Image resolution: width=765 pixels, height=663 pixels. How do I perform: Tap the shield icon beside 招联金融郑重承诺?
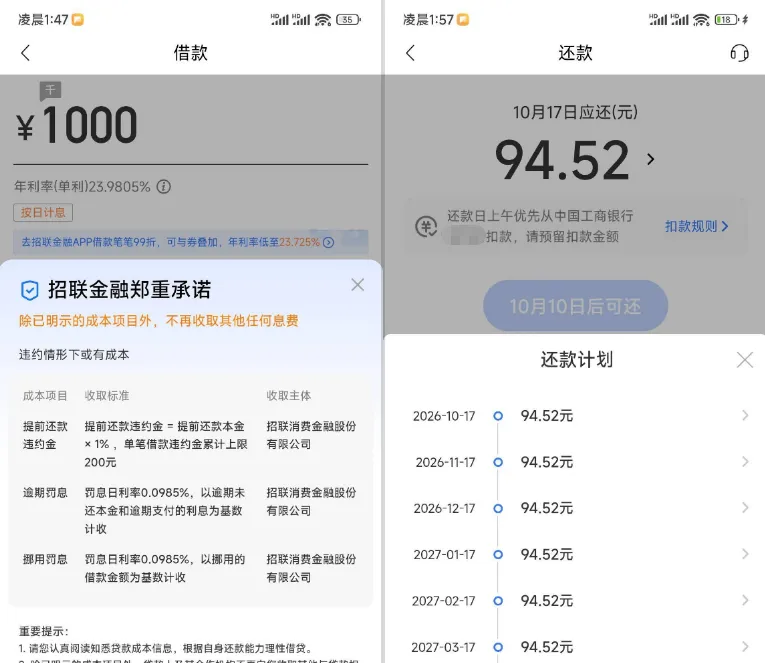pyautogui.click(x=29, y=290)
